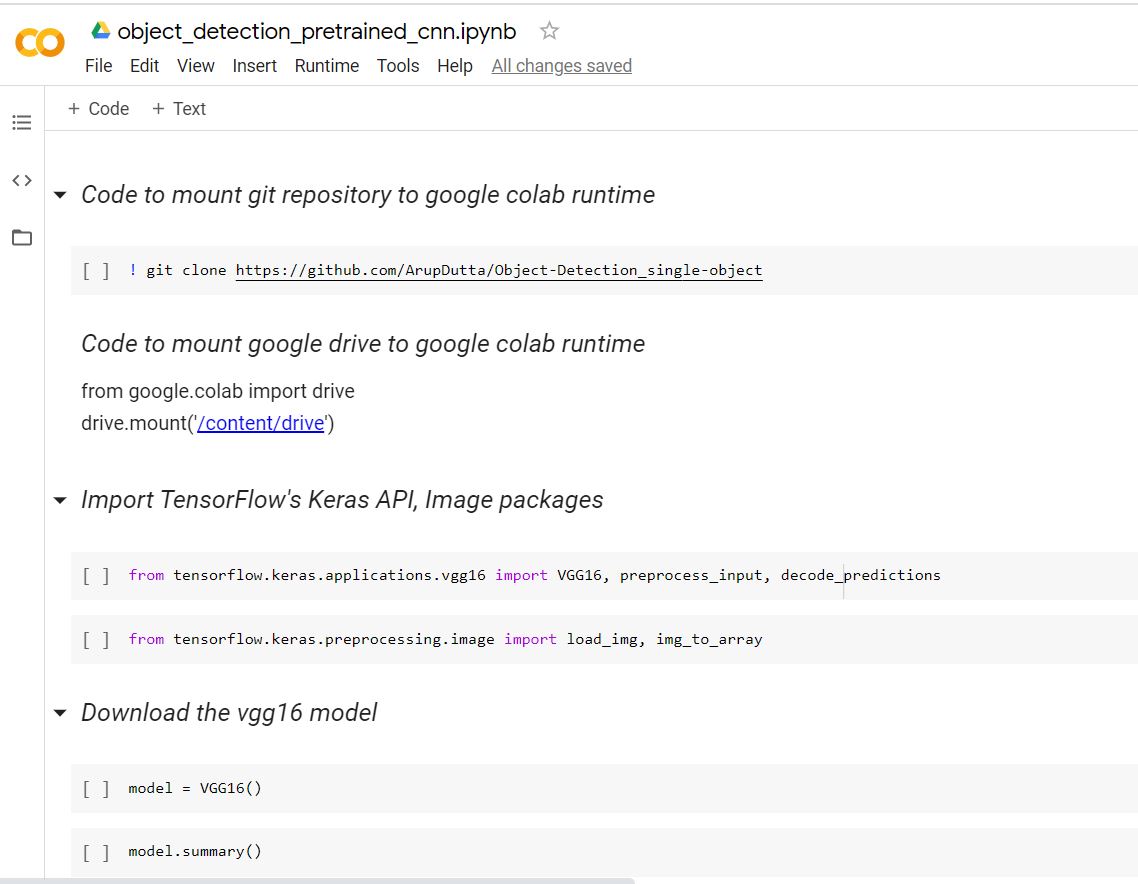1138x884 pixels.
Task: Click the Colab logo icon
Action: click(40, 42)
